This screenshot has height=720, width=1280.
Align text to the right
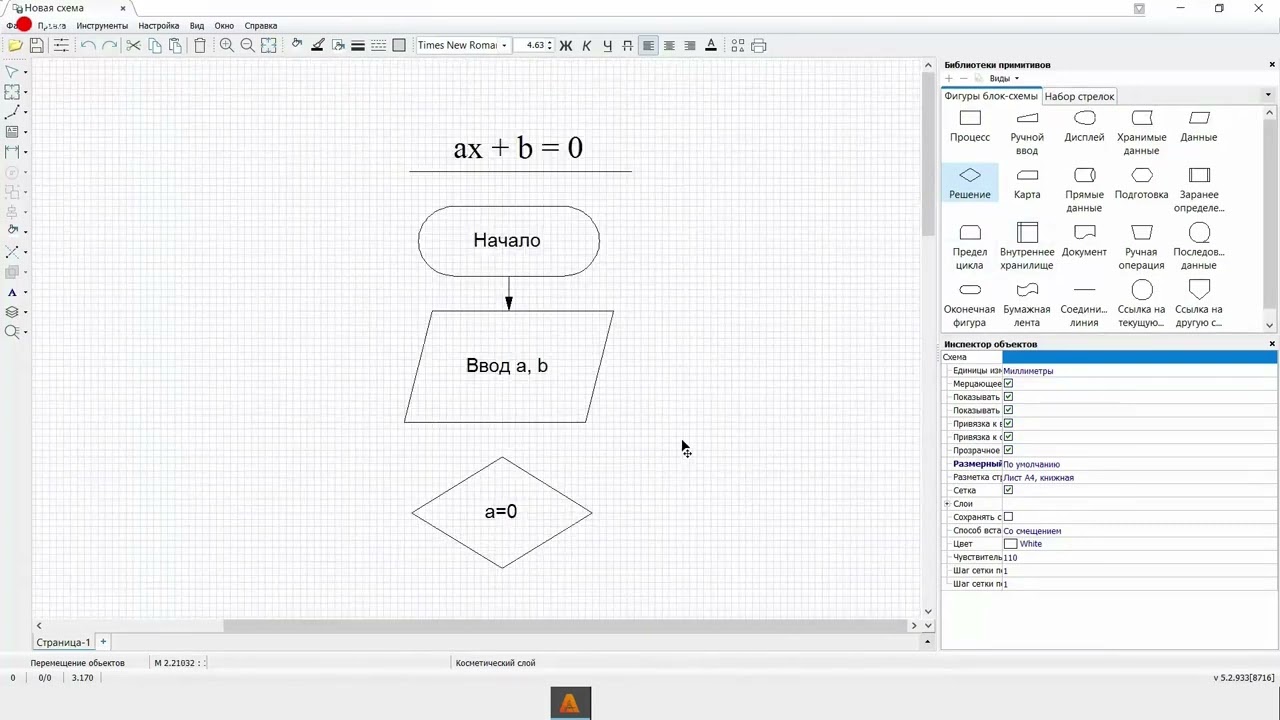coord(690,45)
